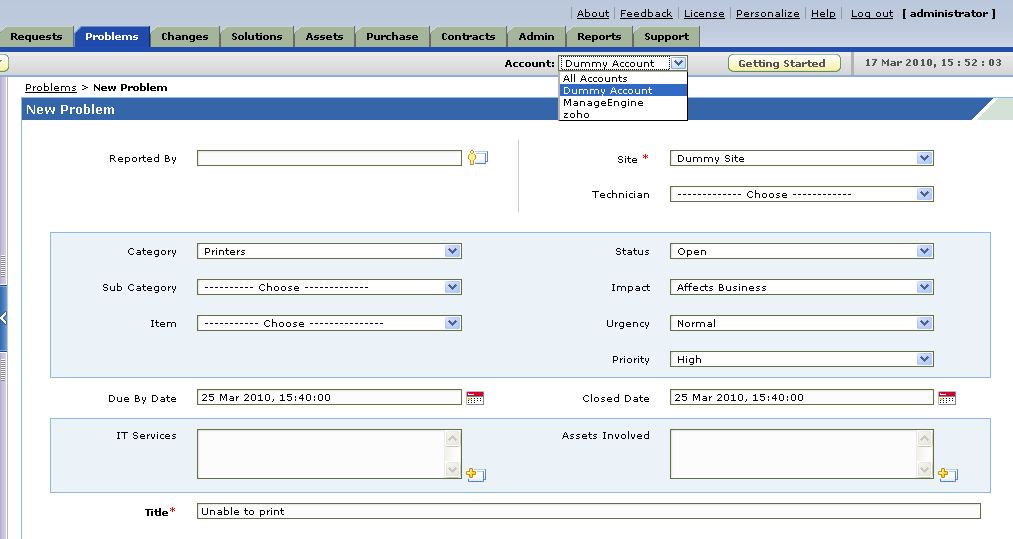Switch to the Admin tab
The width and height of the screenshot is (1013, 539).
[x=536, y=37]
